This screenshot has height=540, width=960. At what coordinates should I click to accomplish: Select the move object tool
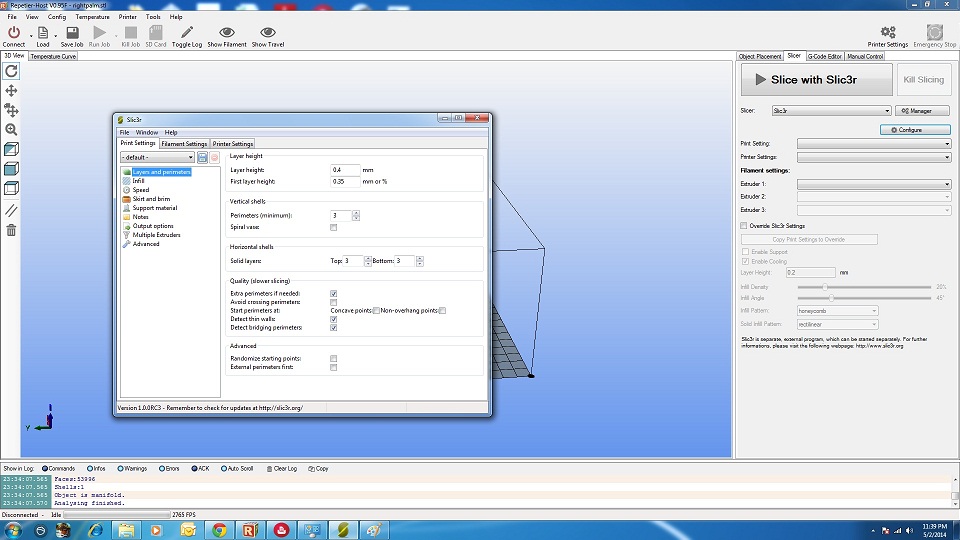(11, 110)
